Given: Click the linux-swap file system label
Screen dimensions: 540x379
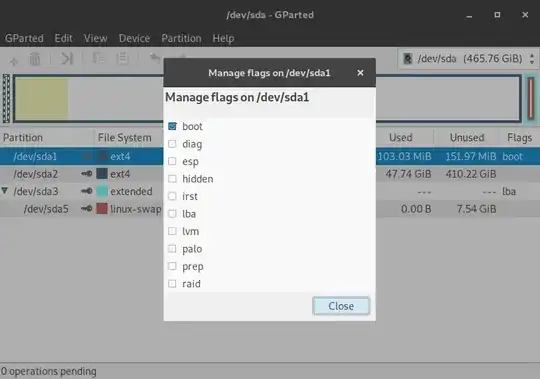Looking at the screenshot, I should [x=135, y=209].
